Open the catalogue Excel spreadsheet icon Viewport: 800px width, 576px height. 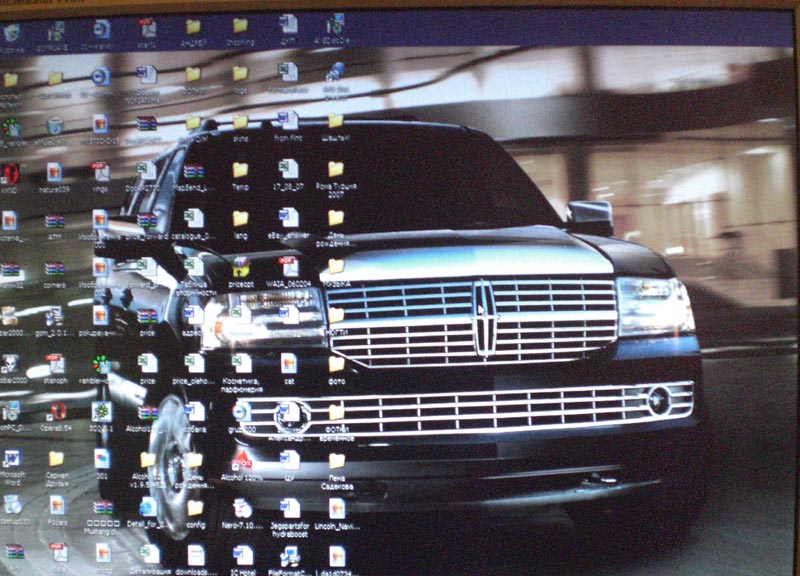pyautogui.click(x=193, y=218)
